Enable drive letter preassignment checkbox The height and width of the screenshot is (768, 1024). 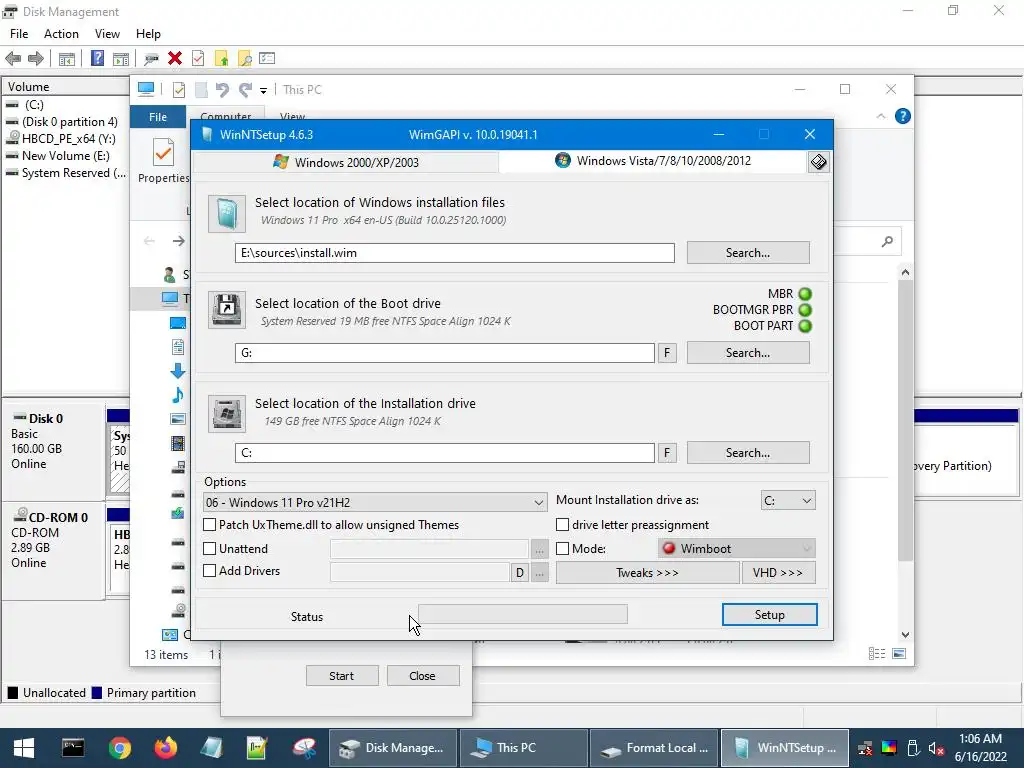pos(562,524)
